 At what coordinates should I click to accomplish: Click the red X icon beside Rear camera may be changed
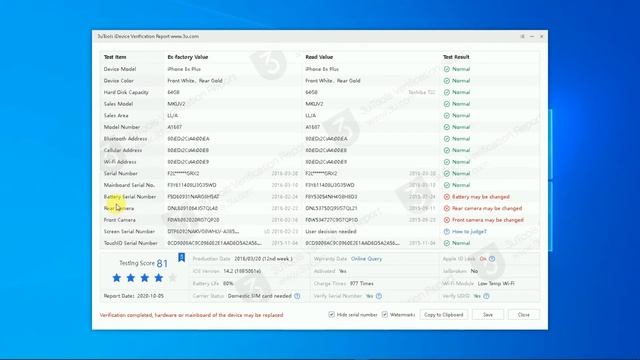[x=447, y=208]
